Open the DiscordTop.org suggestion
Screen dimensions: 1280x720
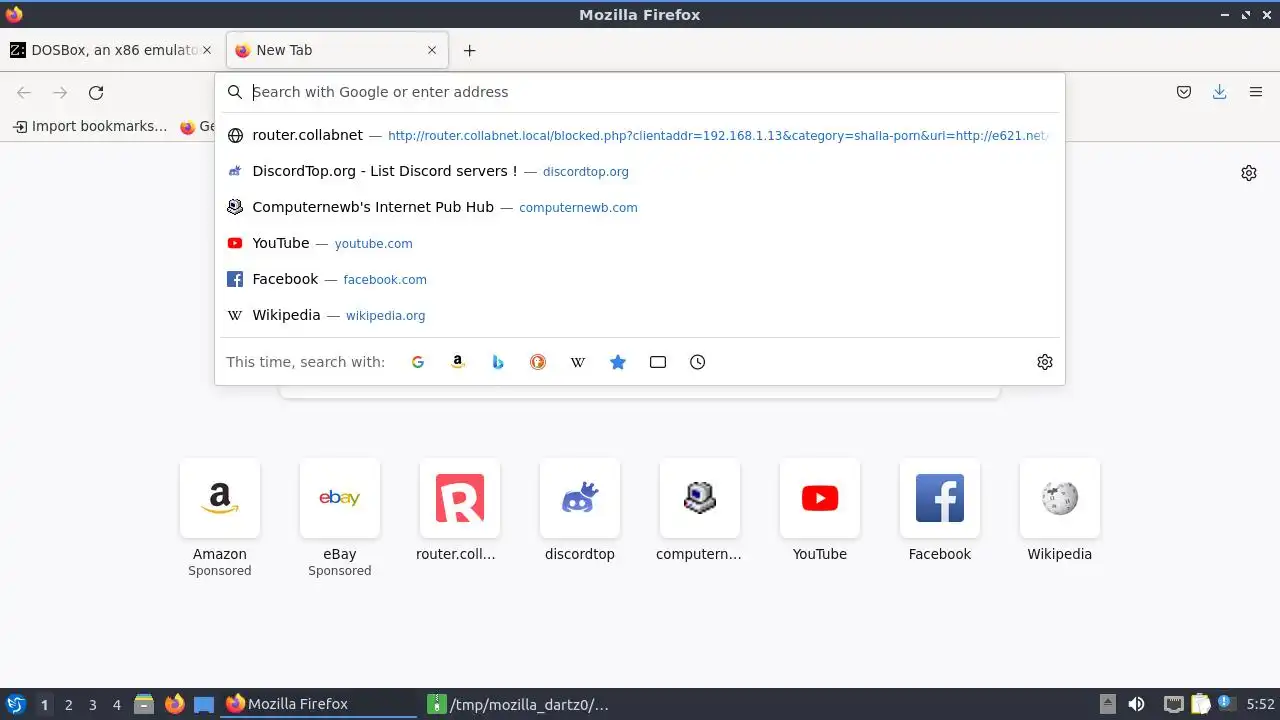[x=640, y=171]
